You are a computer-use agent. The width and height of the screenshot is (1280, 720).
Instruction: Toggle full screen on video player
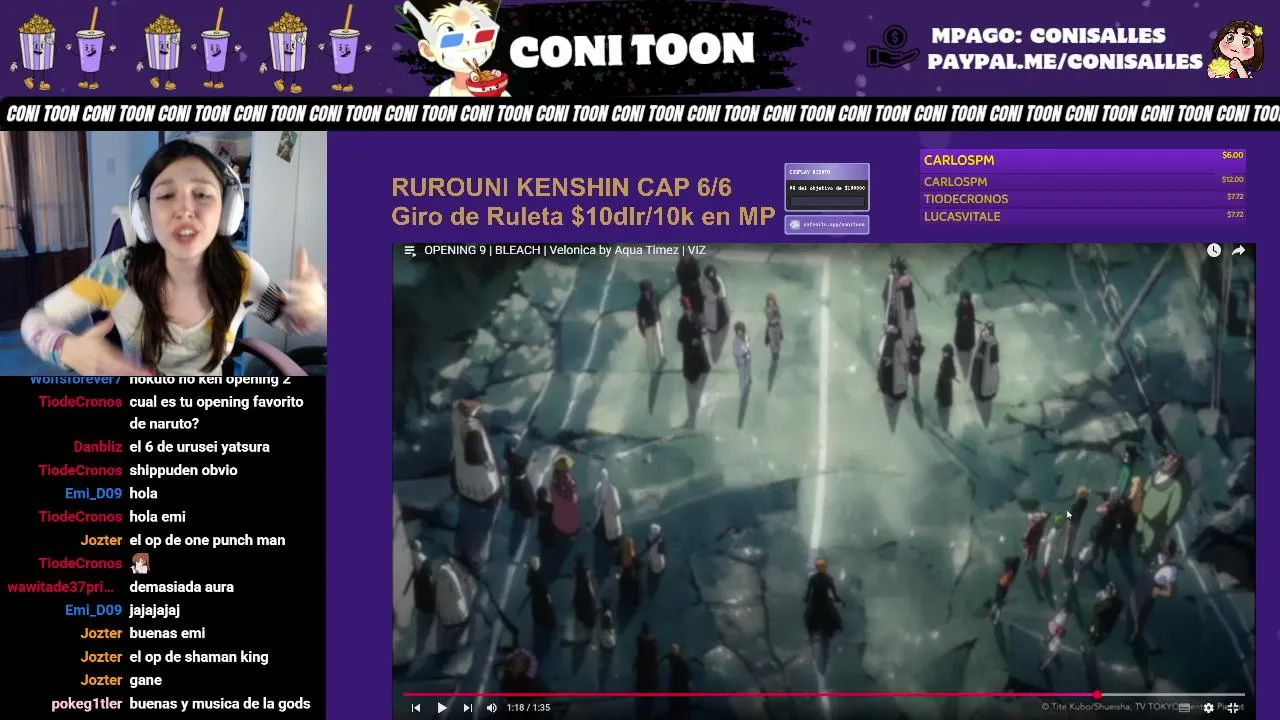point(1233,708)
